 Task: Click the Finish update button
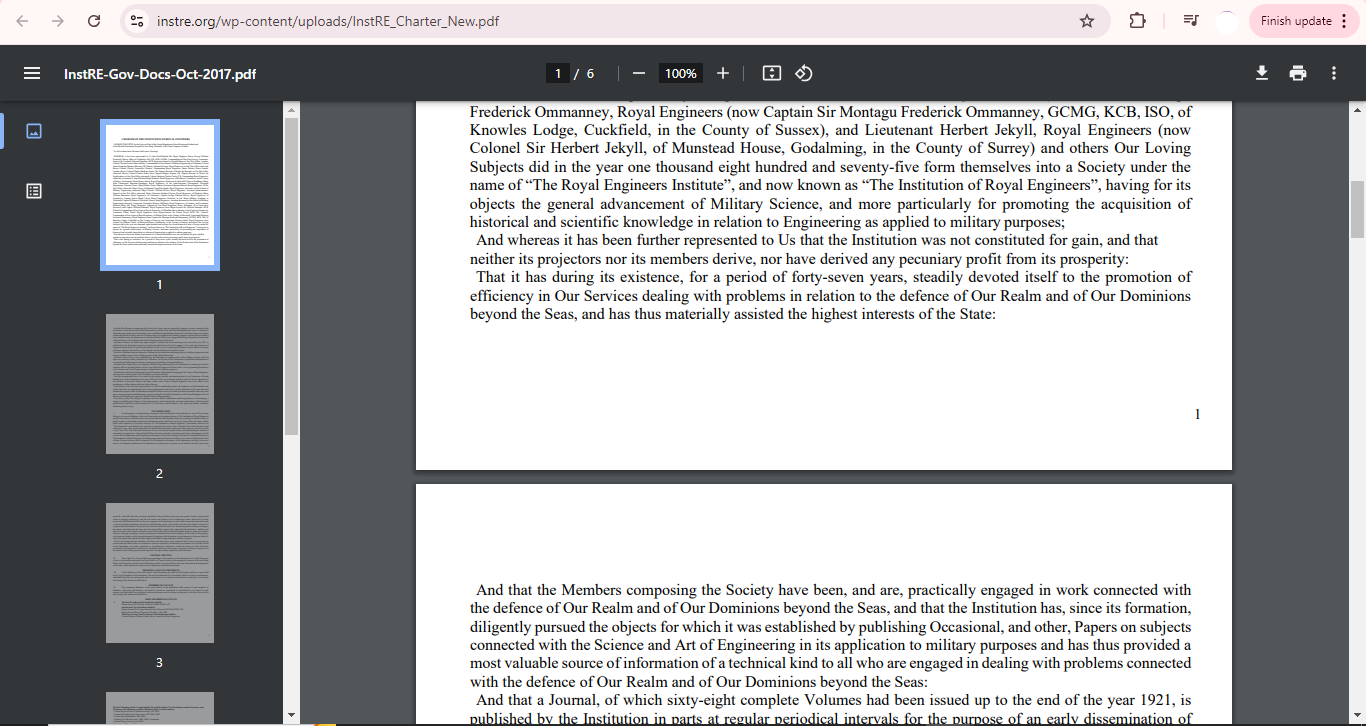click(x=1304, y=21)
